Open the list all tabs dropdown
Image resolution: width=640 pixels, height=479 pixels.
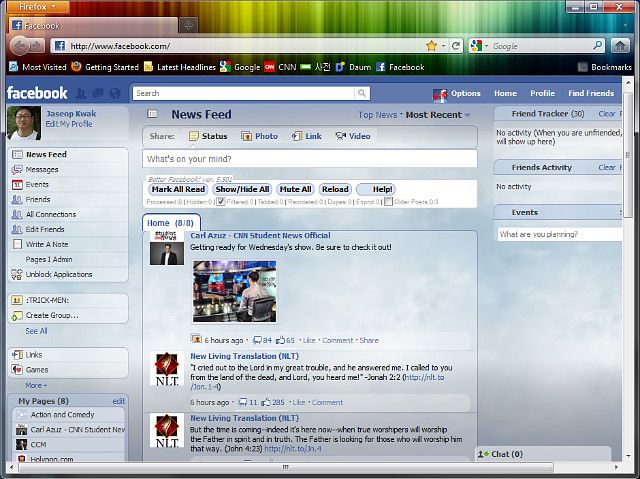[625, 26]
